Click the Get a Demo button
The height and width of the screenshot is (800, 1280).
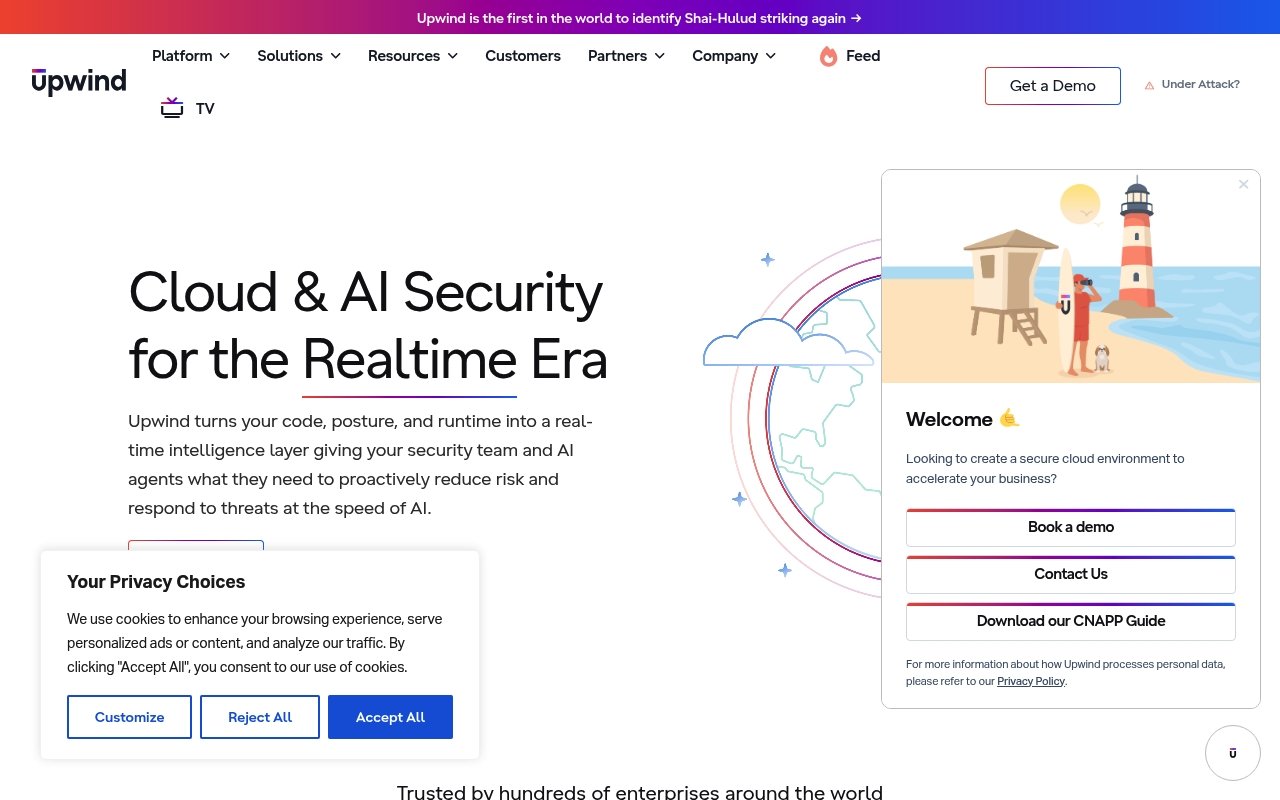1053,86
